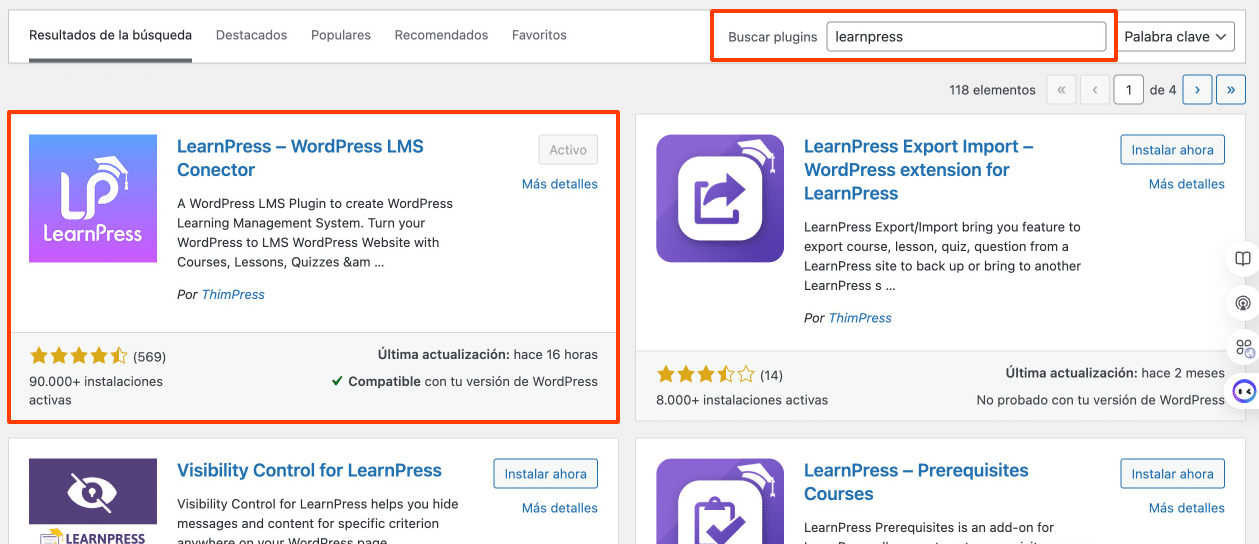Jump to last page of results
The image size is (1259, 544).
click(x=1230, y=90)
